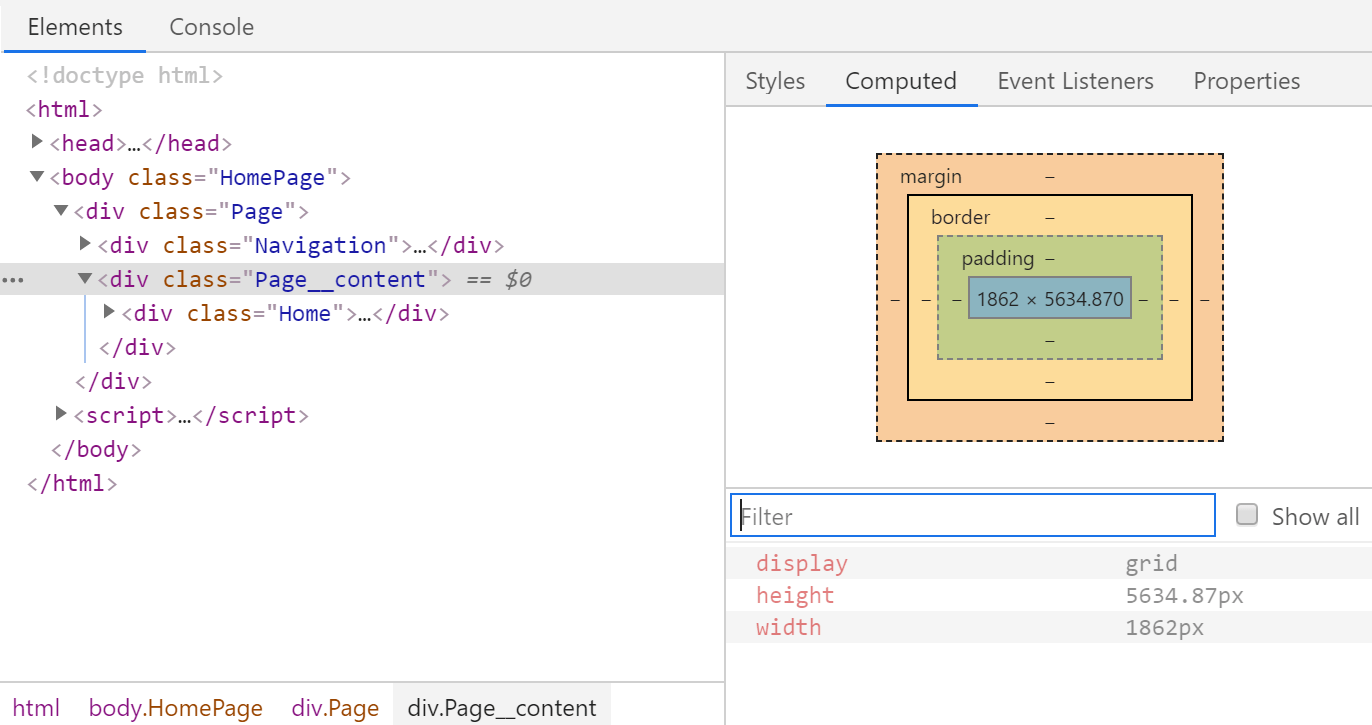Expand the Home div node
The width and height of the screenshot is (1372, 725).
[x=110, y=312]
